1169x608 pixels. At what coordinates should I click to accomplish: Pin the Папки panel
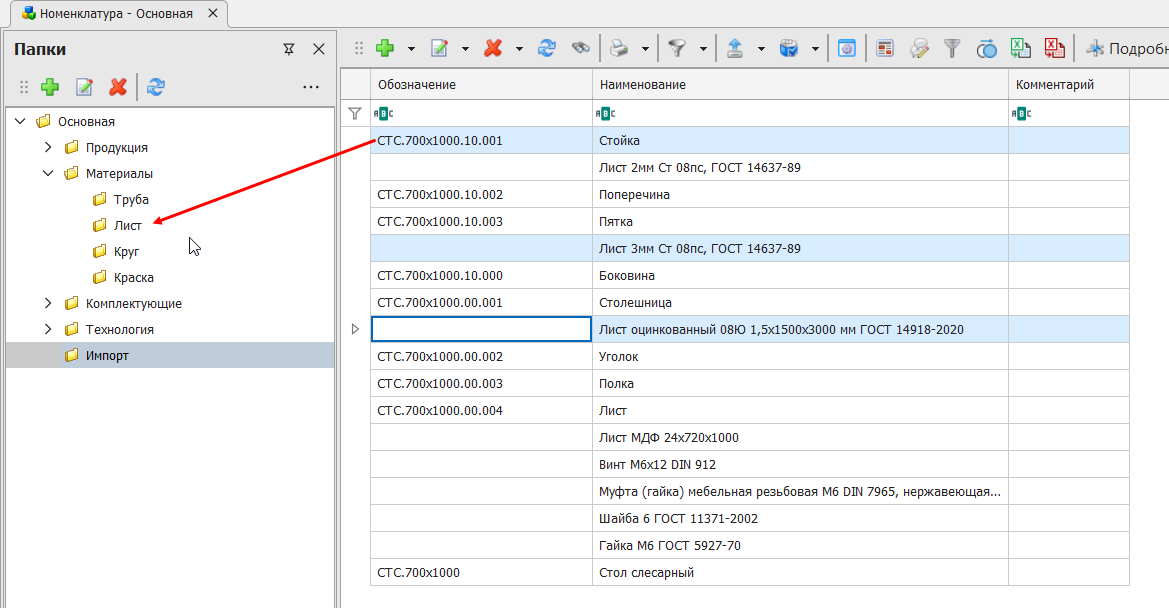289,49
